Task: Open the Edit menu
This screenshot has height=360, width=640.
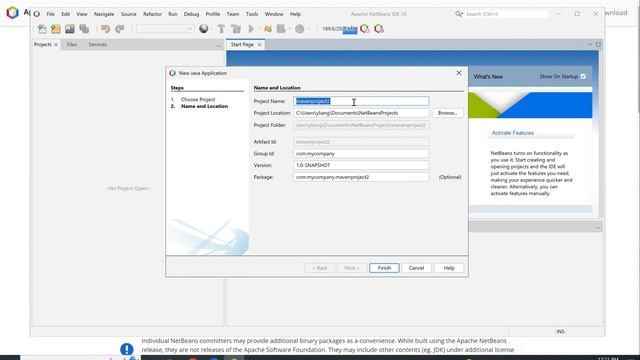Action: click(66, 14)
